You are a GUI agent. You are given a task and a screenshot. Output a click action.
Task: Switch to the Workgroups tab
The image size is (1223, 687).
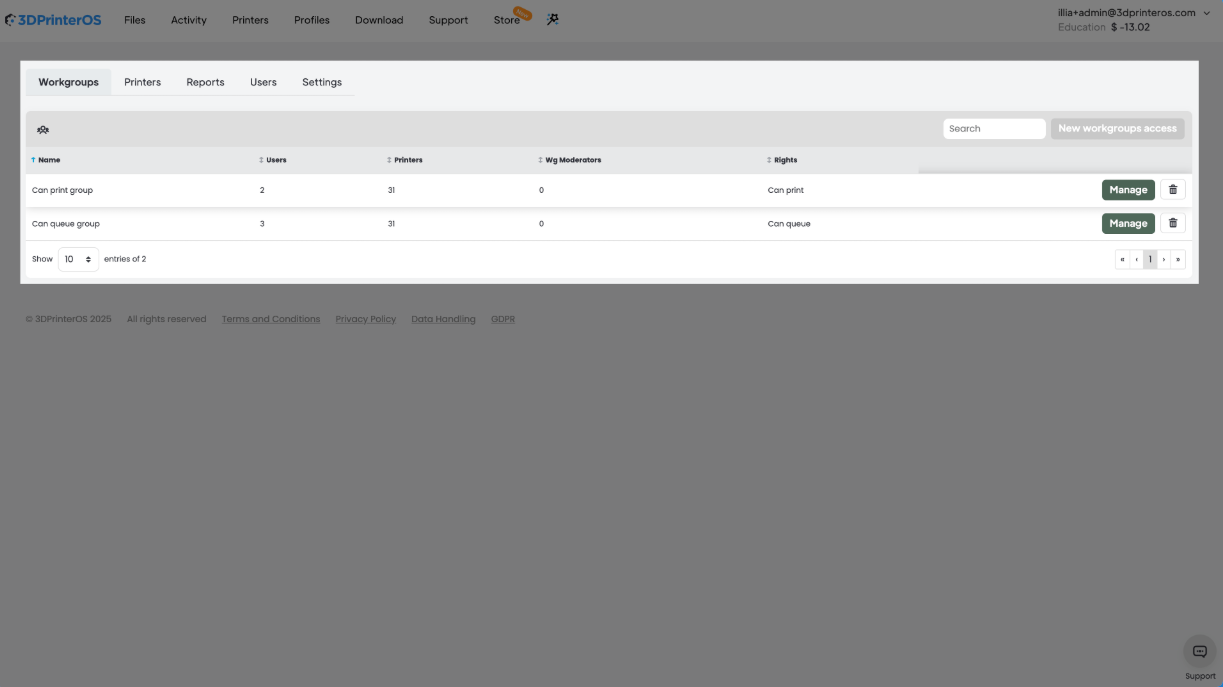tap(68, 82)
